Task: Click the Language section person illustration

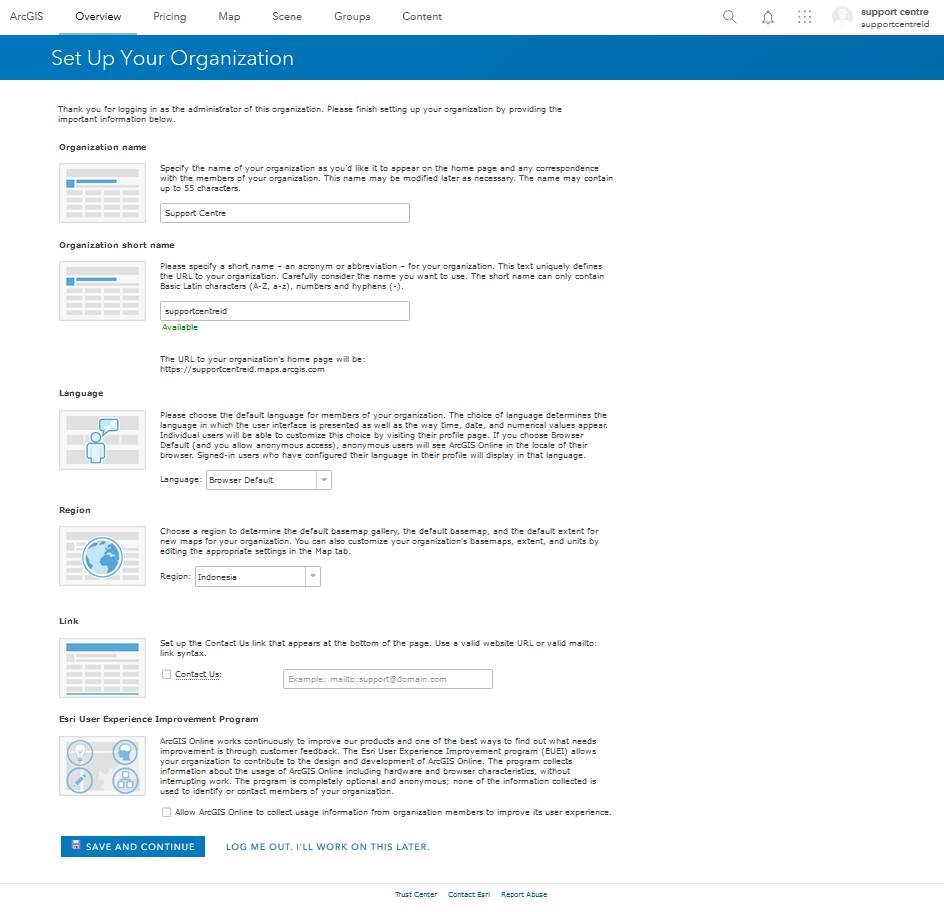Action: (x=102, y=439)
